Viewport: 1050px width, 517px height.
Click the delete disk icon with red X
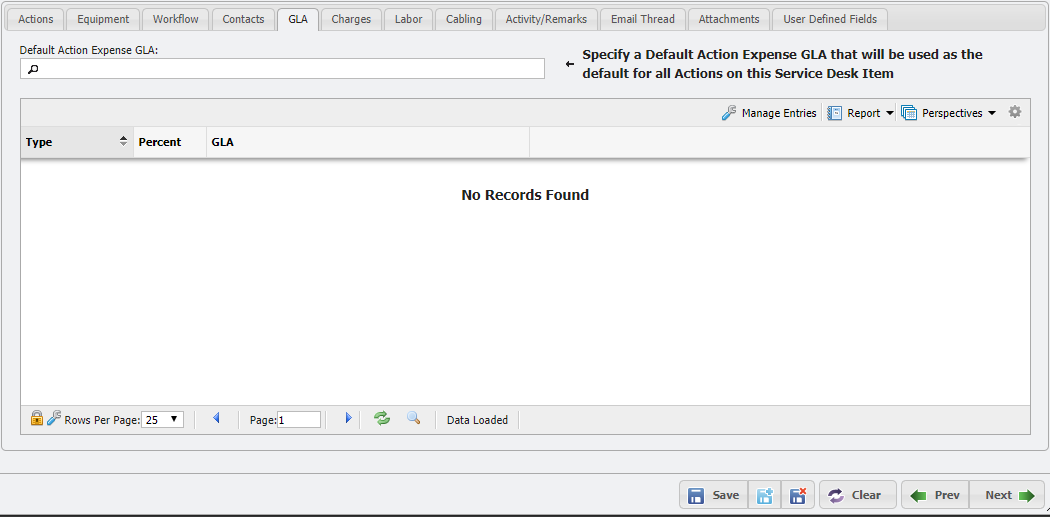point(797,495)
